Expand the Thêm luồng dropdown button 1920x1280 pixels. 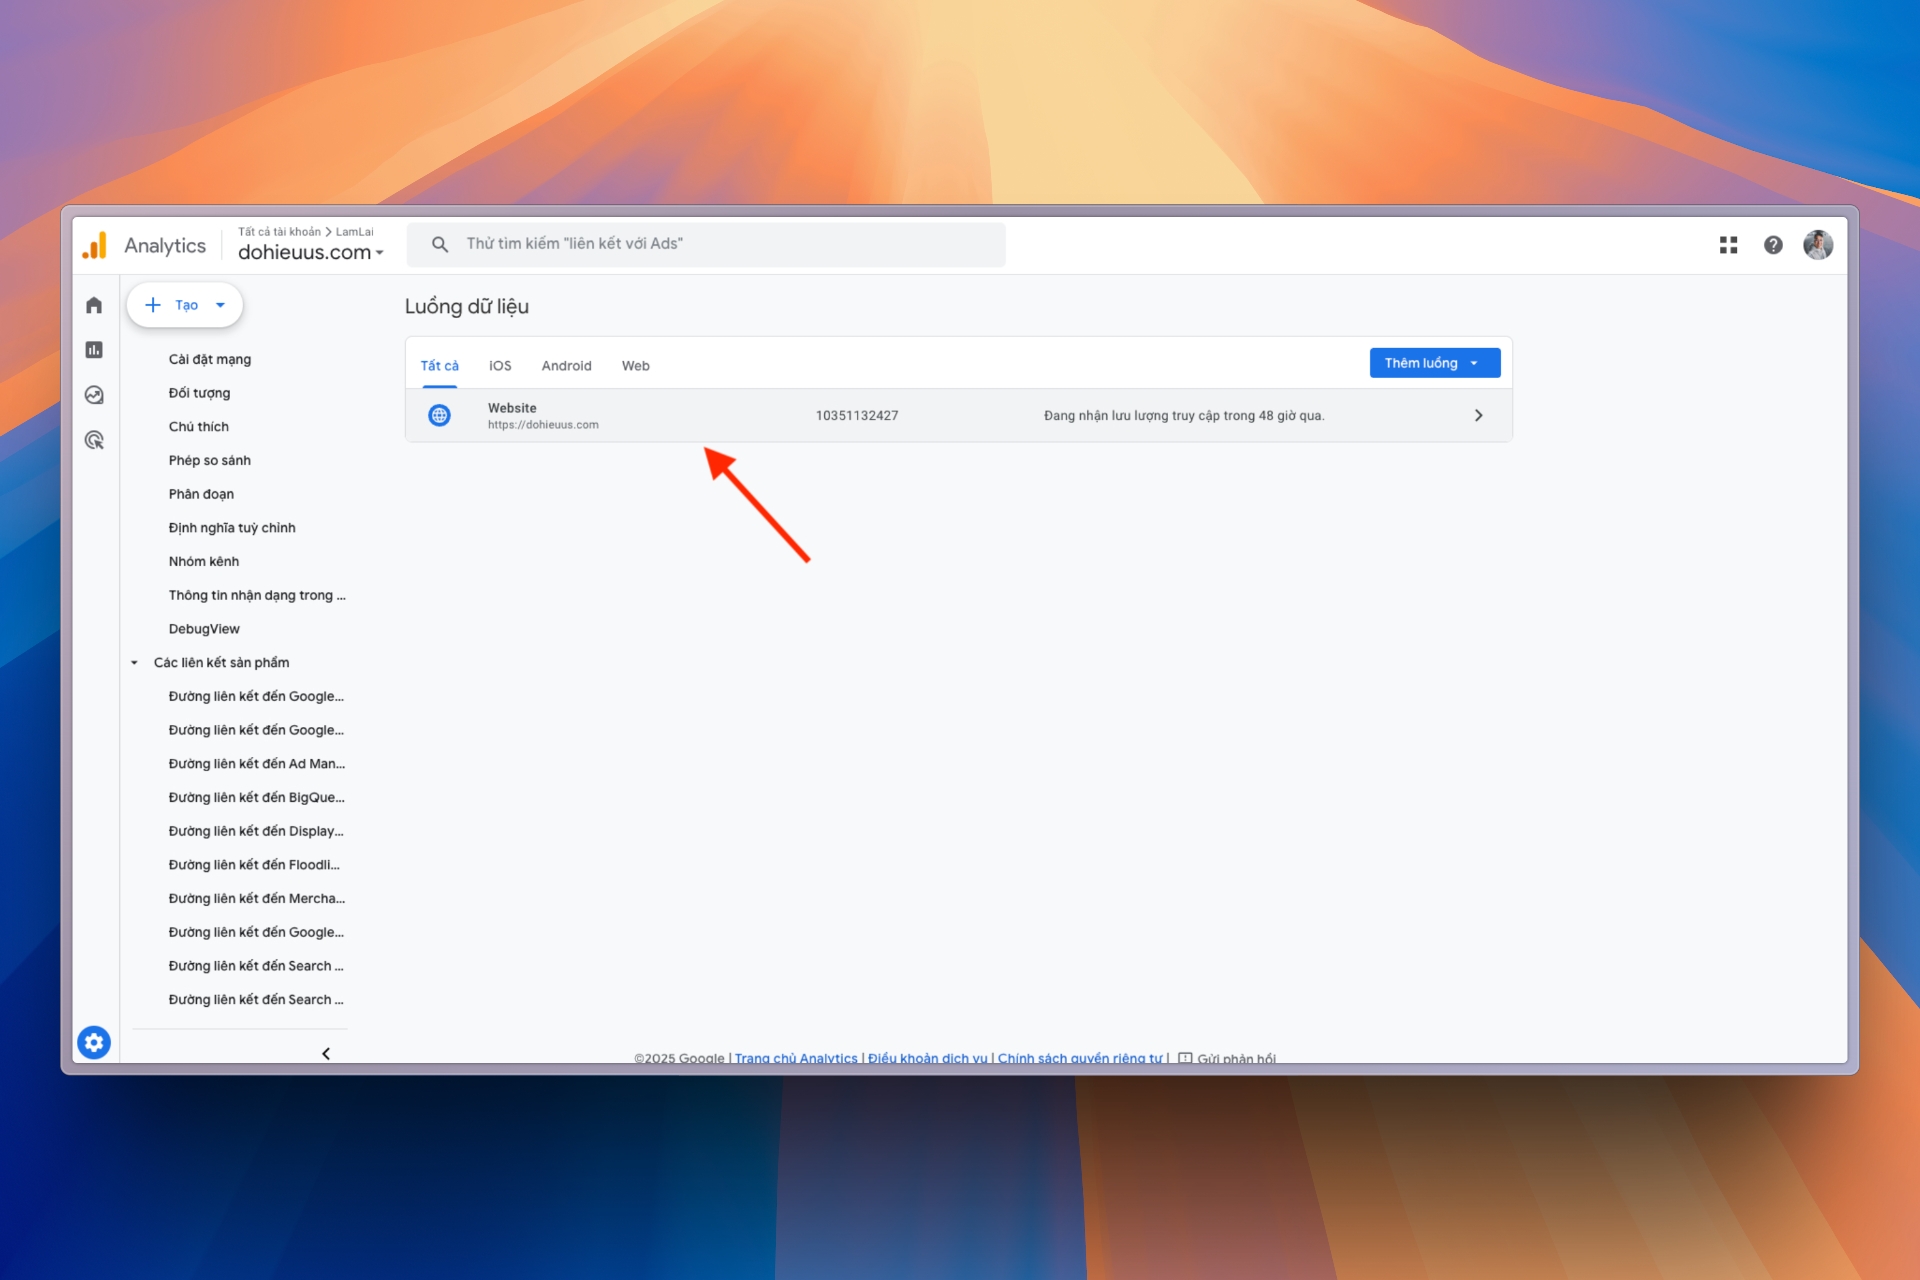tap(1434, 363)
